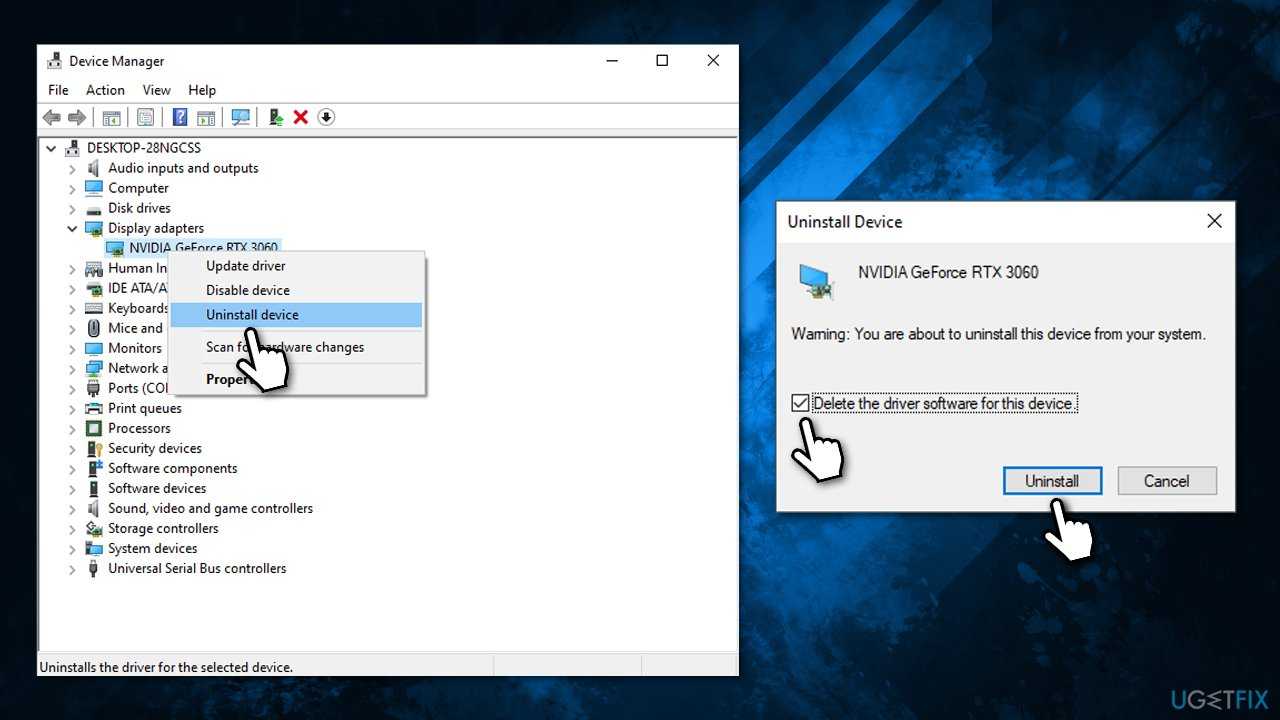1280x720 pixels.
Task: Select the Sound, video and game controllers item
Action: [x=210, y=508]
